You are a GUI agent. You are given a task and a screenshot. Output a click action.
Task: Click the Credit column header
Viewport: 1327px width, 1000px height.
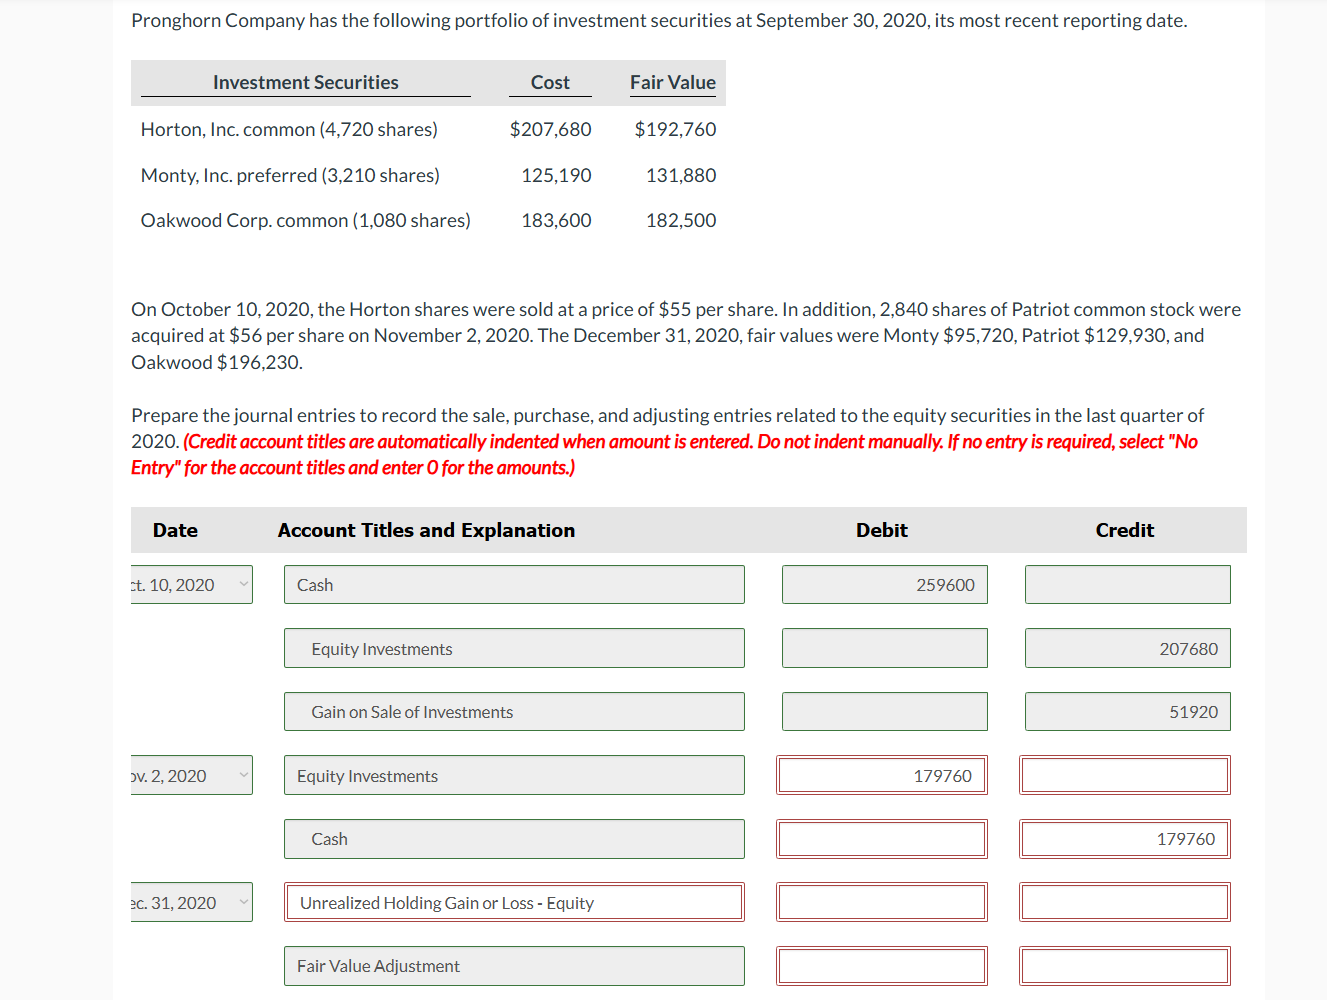point(1125,530)
